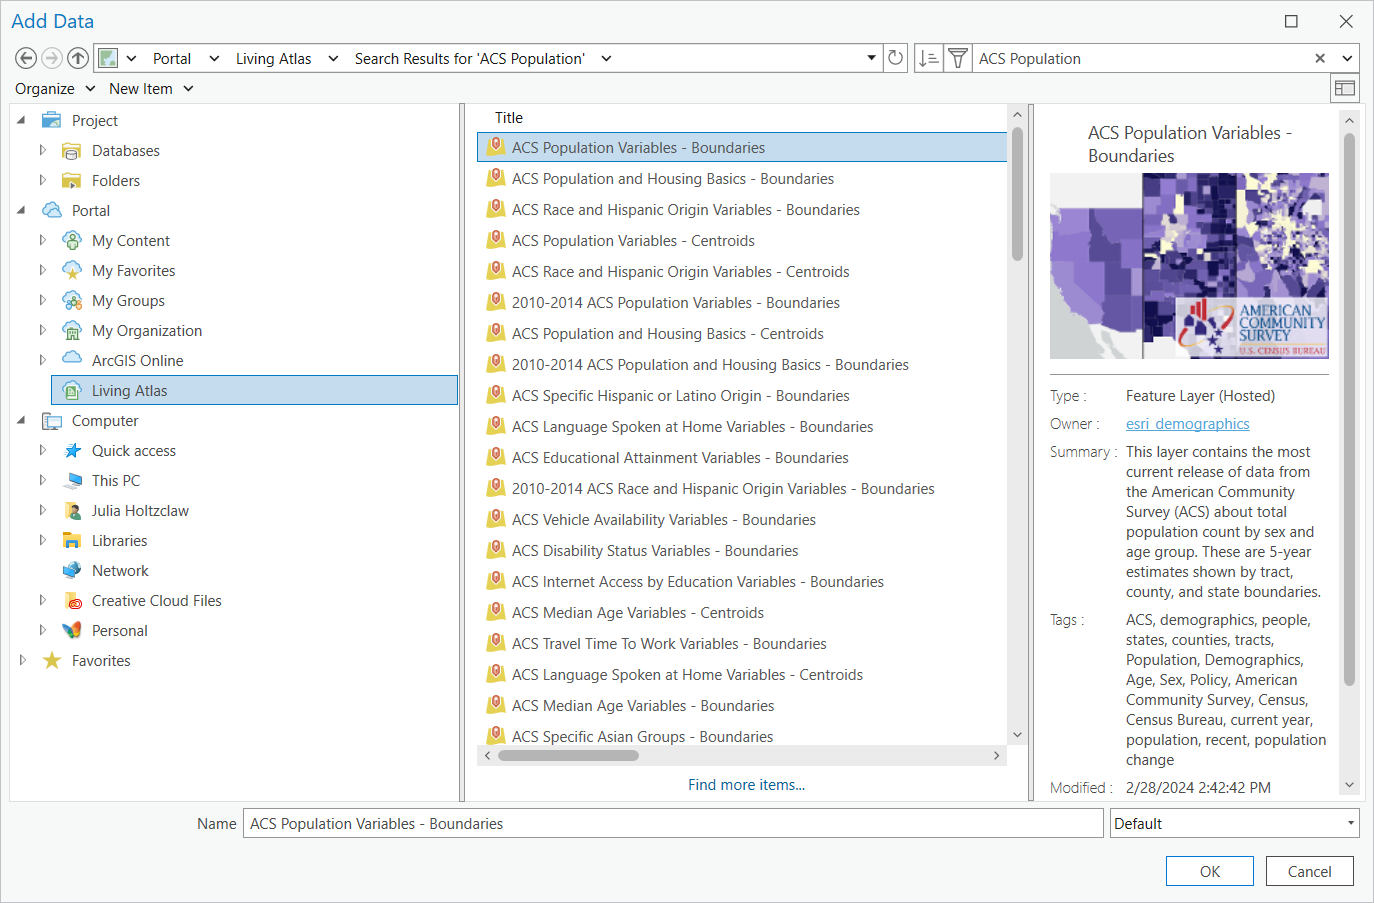Click the Filter funnel icon
The image size is (1374, 903).
coord(958,58)
